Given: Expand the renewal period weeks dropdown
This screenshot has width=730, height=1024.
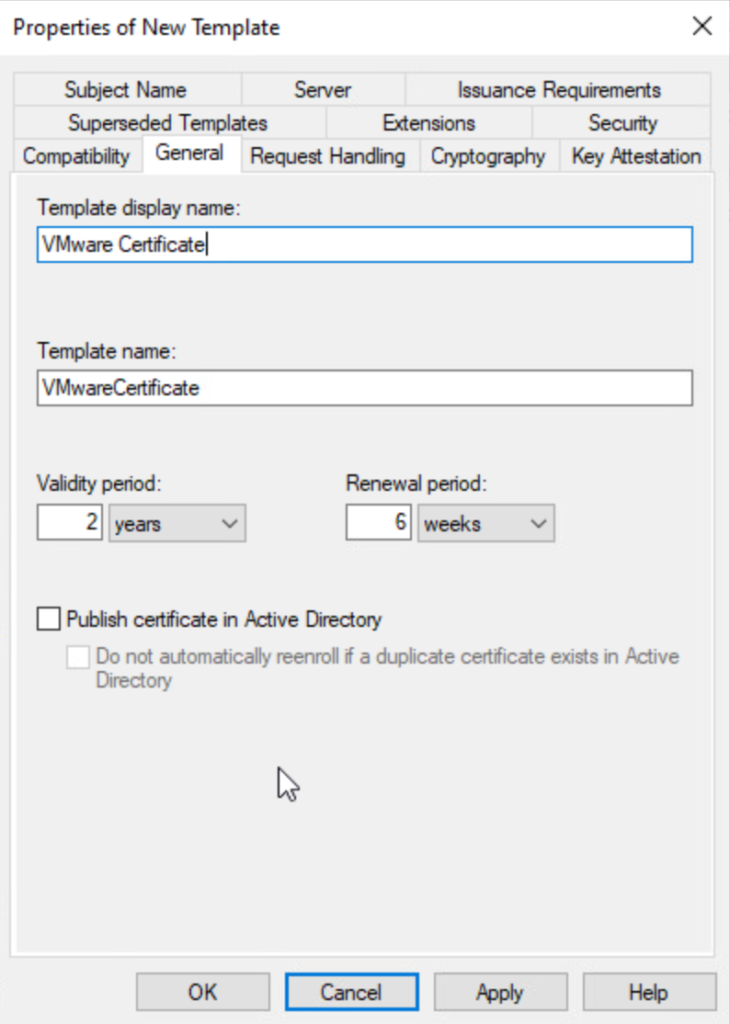Looking at the screenshot, I should point(486,523).
